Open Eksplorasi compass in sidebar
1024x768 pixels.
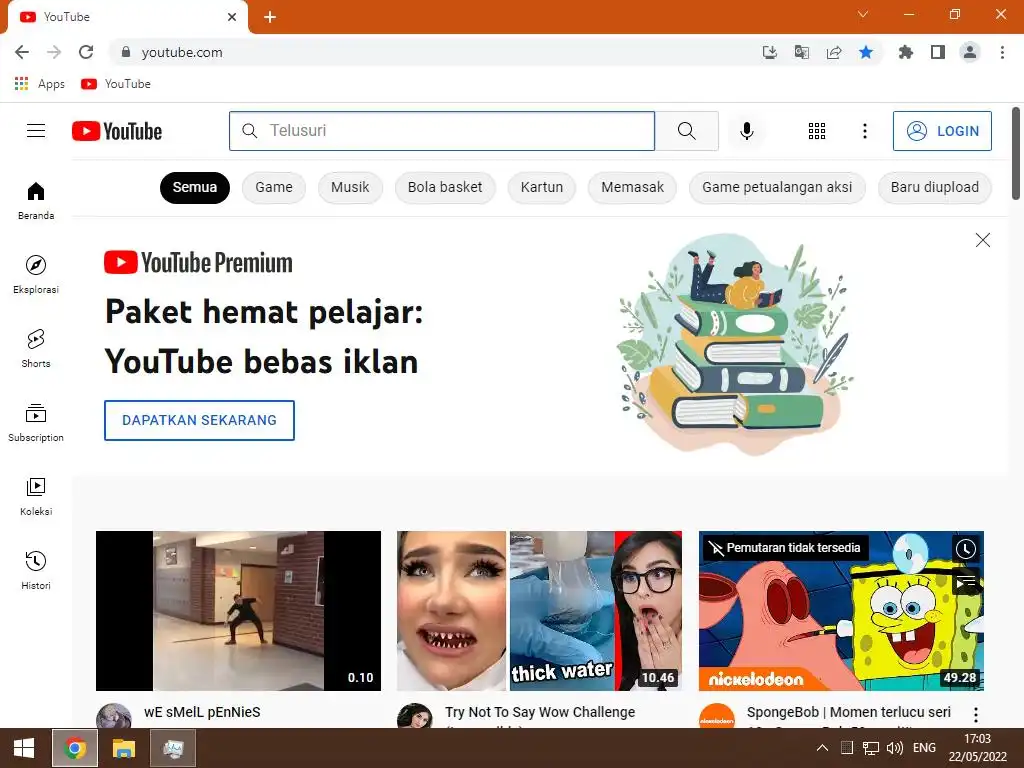[36, 274]
